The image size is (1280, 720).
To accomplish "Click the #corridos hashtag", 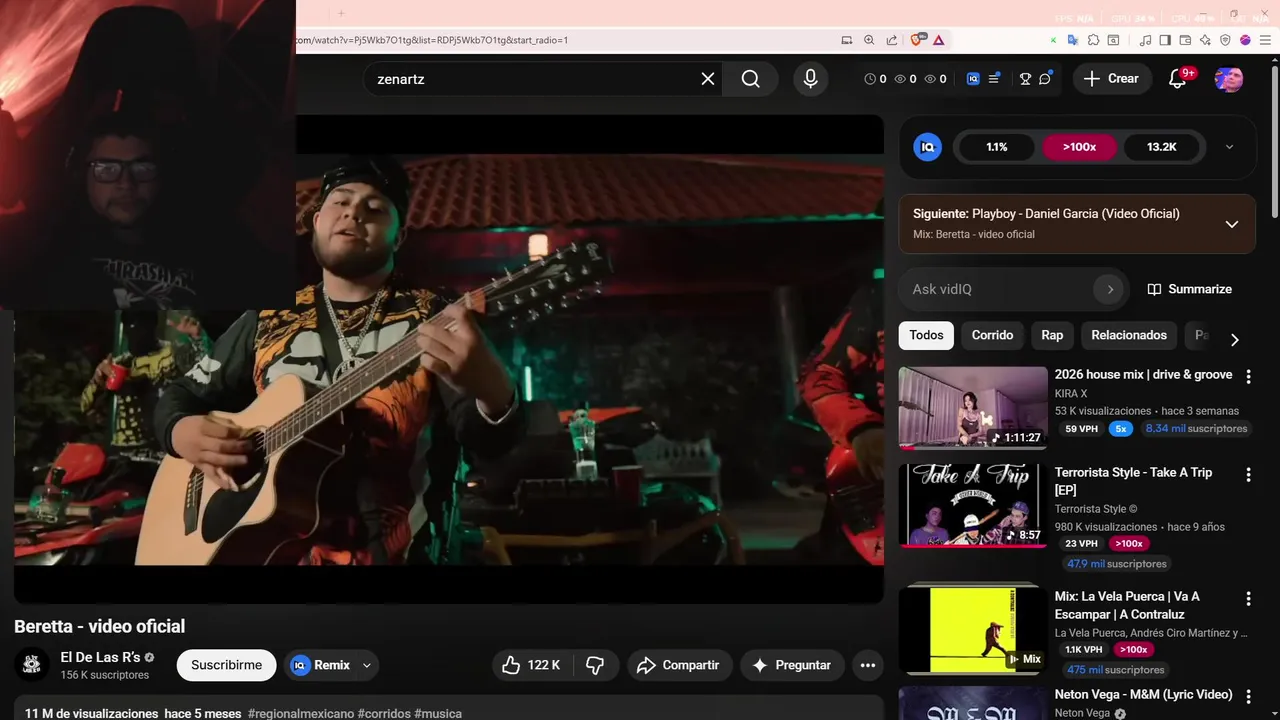I will click(384, 714).
